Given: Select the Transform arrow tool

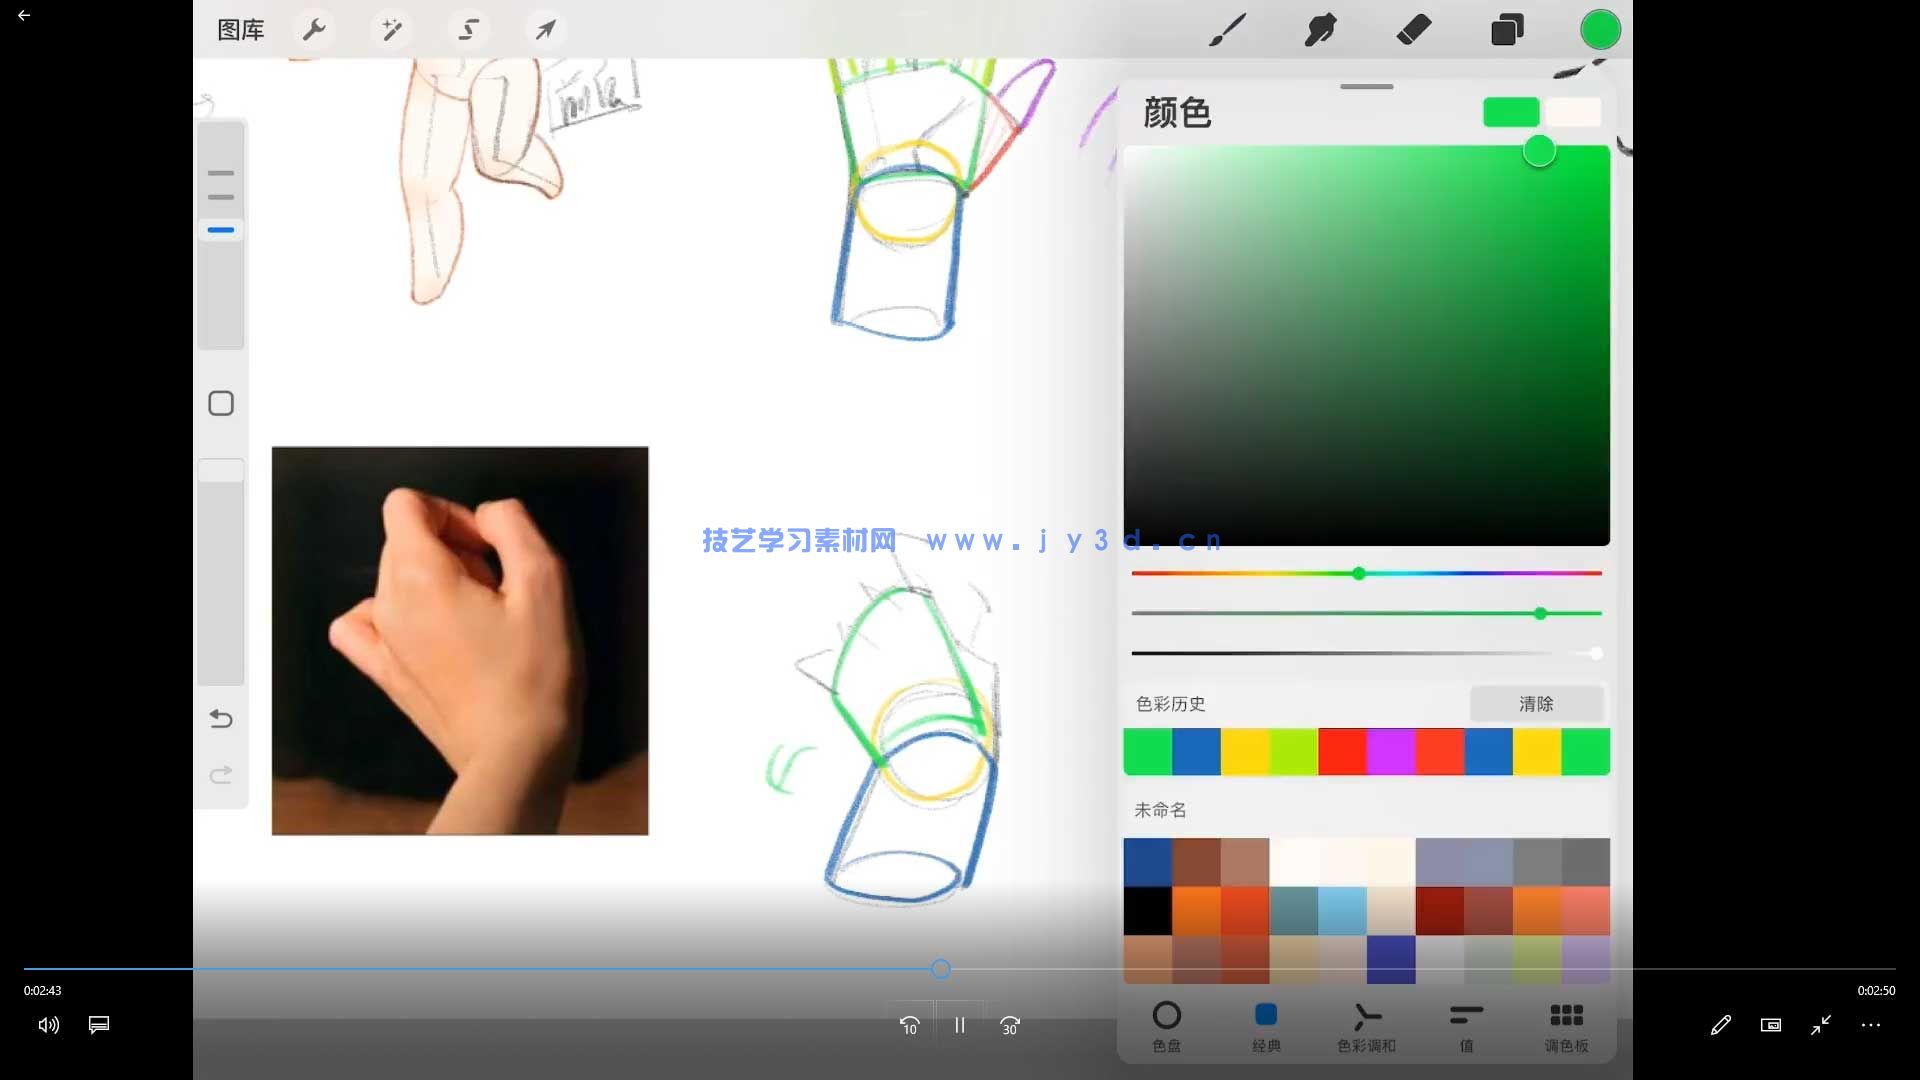Looking at the screenshot, I should click(545, 30).
